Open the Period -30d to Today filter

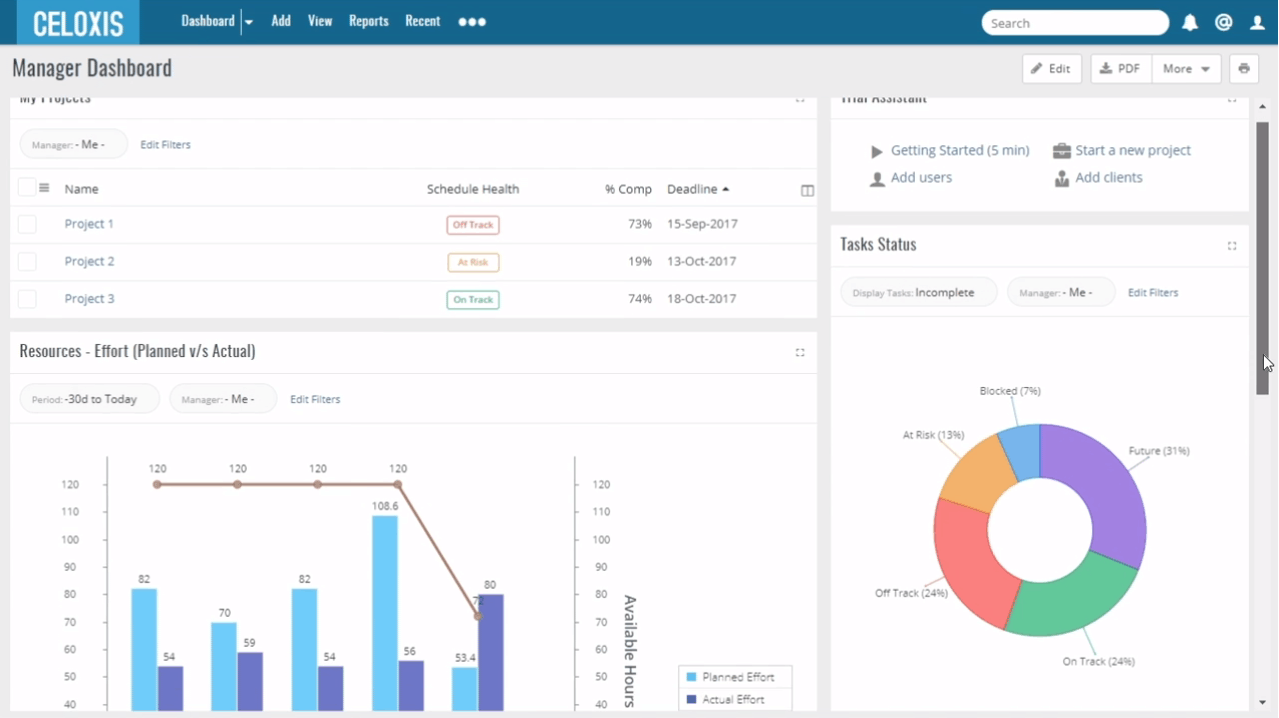(x=89, y=399)
